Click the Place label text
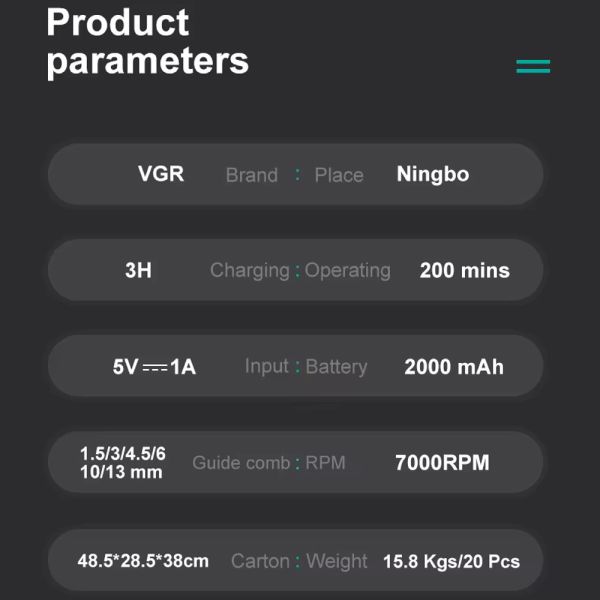 [x=339, y=175]
